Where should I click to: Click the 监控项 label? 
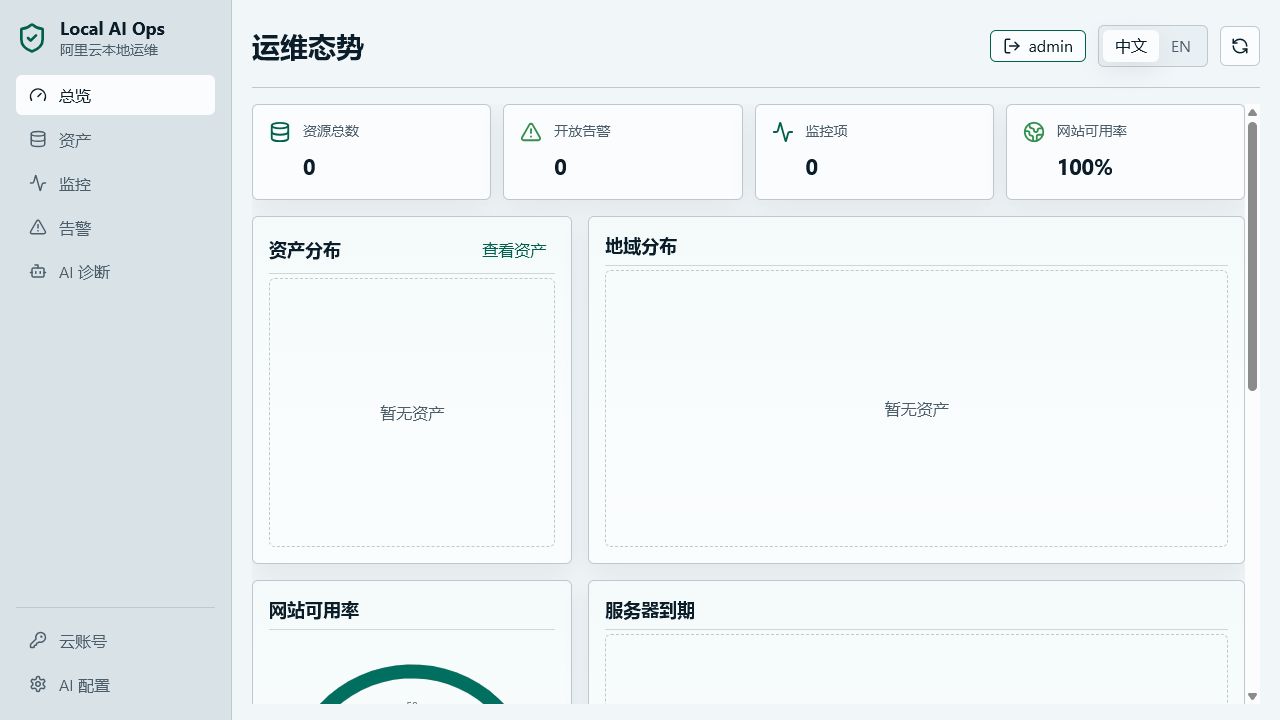point(826,131)
